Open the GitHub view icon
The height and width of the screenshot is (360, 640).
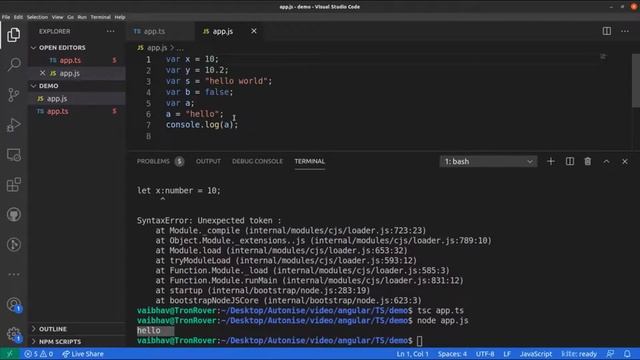[13, 215]
